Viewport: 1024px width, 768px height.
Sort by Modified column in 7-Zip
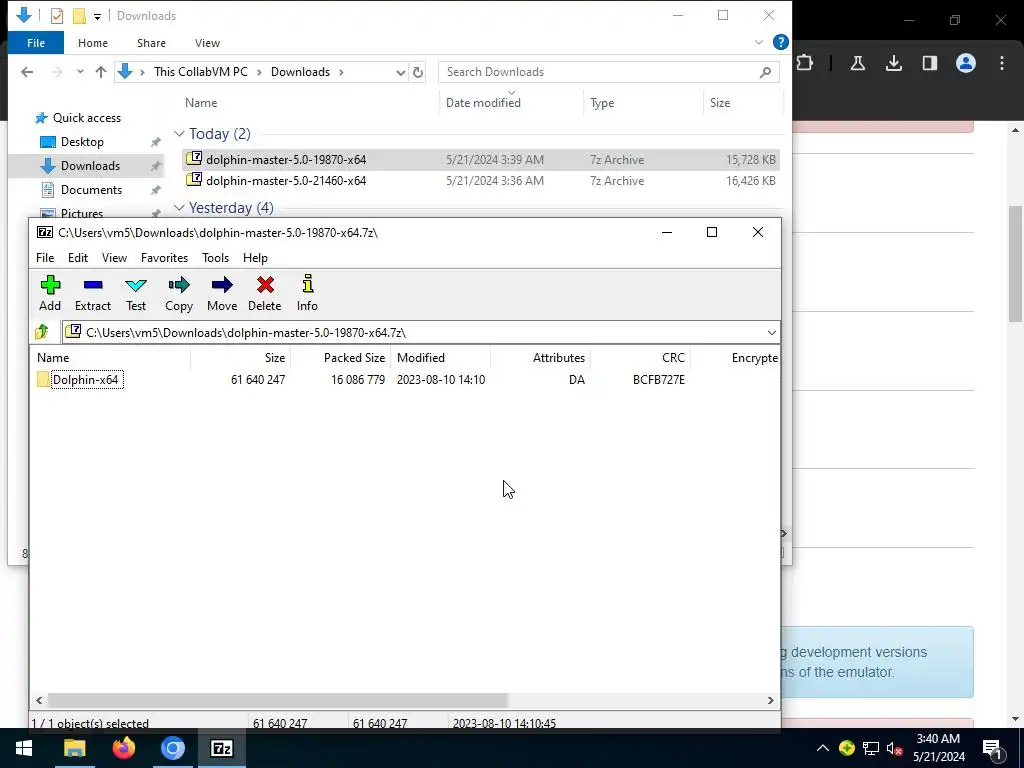tap(440, 358)
